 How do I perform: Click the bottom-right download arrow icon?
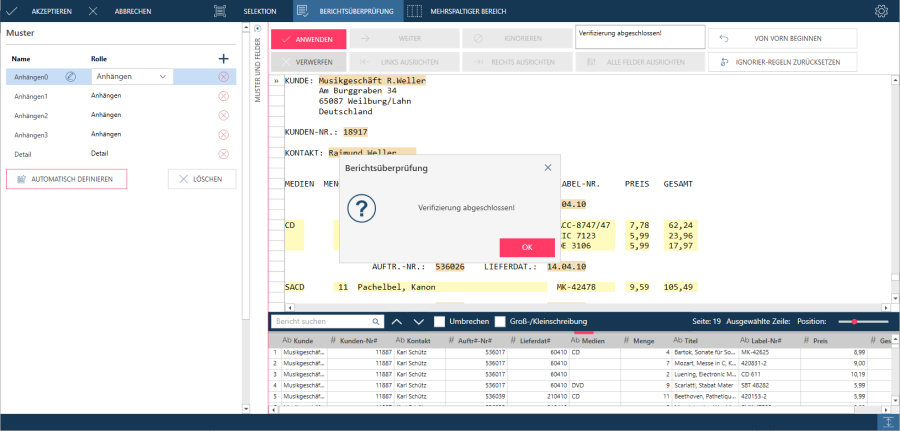[x=886, y=422]
